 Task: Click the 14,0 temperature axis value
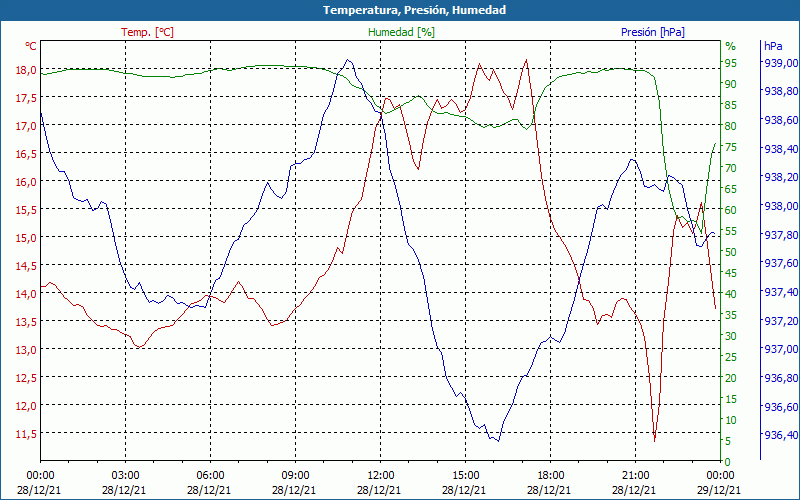click(x=25, y=294)
